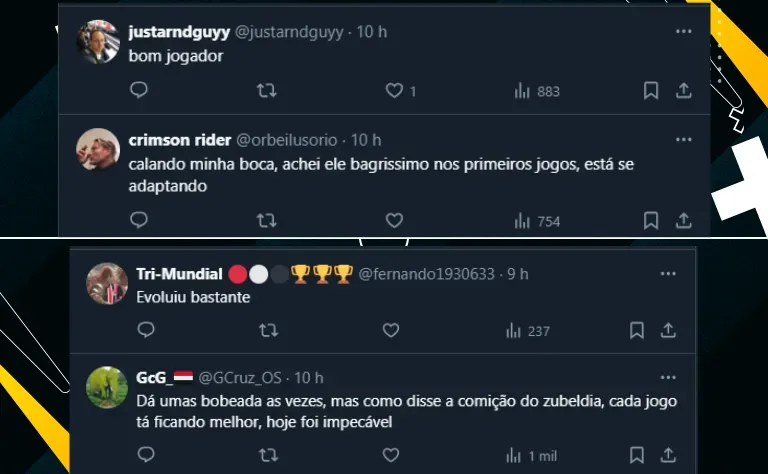
Task: Open GcG_'s profile avatar
Action: click(x=106, y=386)
